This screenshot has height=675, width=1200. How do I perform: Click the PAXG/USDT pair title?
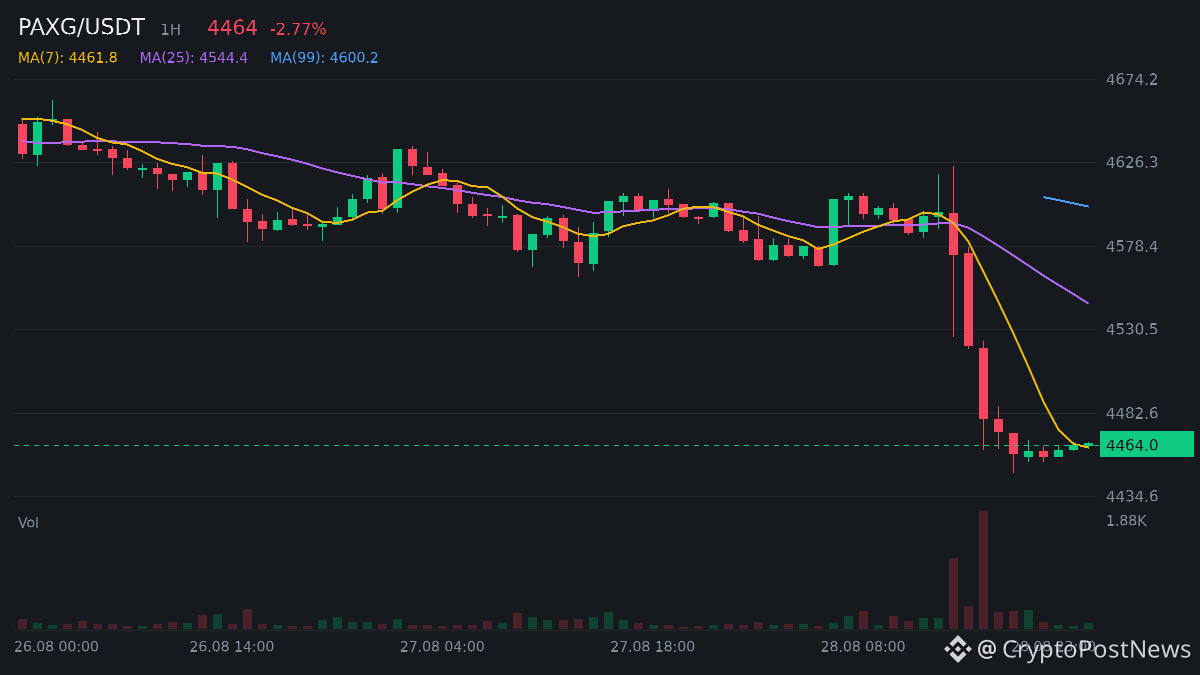(81, 28)
